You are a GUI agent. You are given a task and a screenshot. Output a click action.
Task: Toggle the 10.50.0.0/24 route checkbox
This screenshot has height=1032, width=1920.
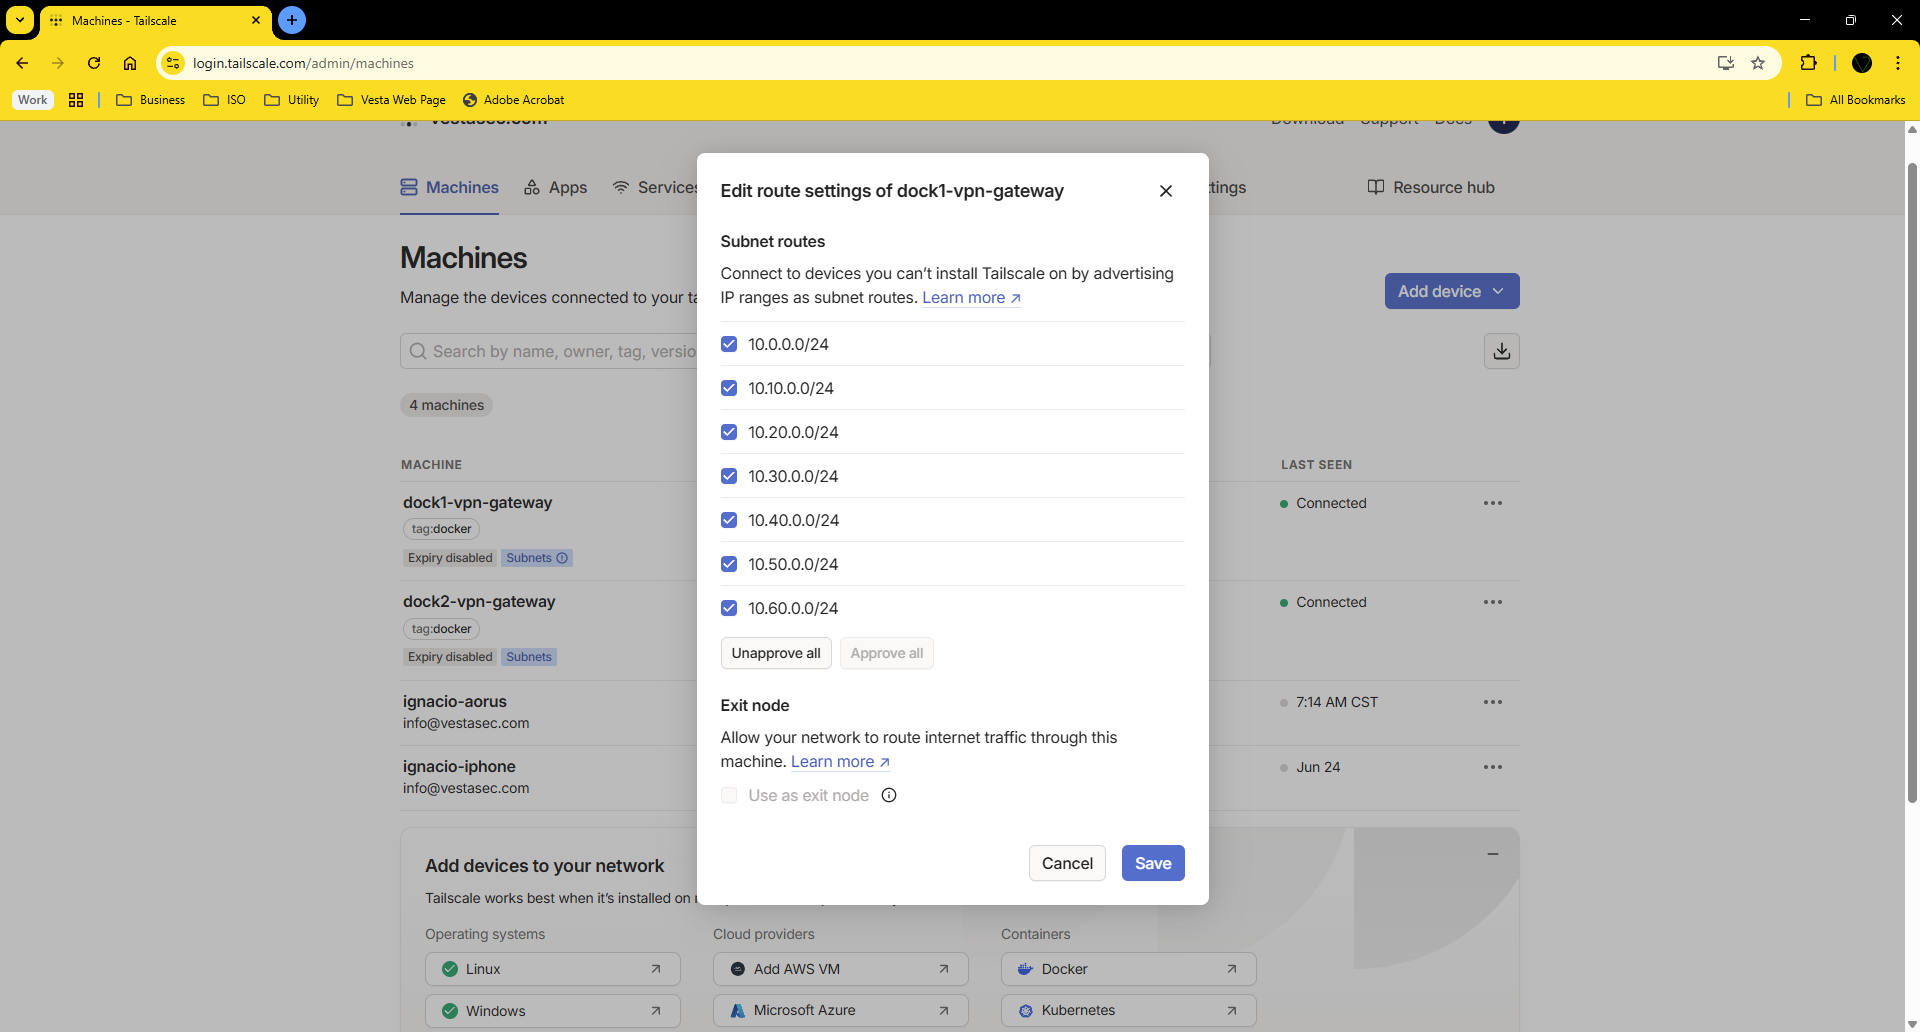(729, 564)
